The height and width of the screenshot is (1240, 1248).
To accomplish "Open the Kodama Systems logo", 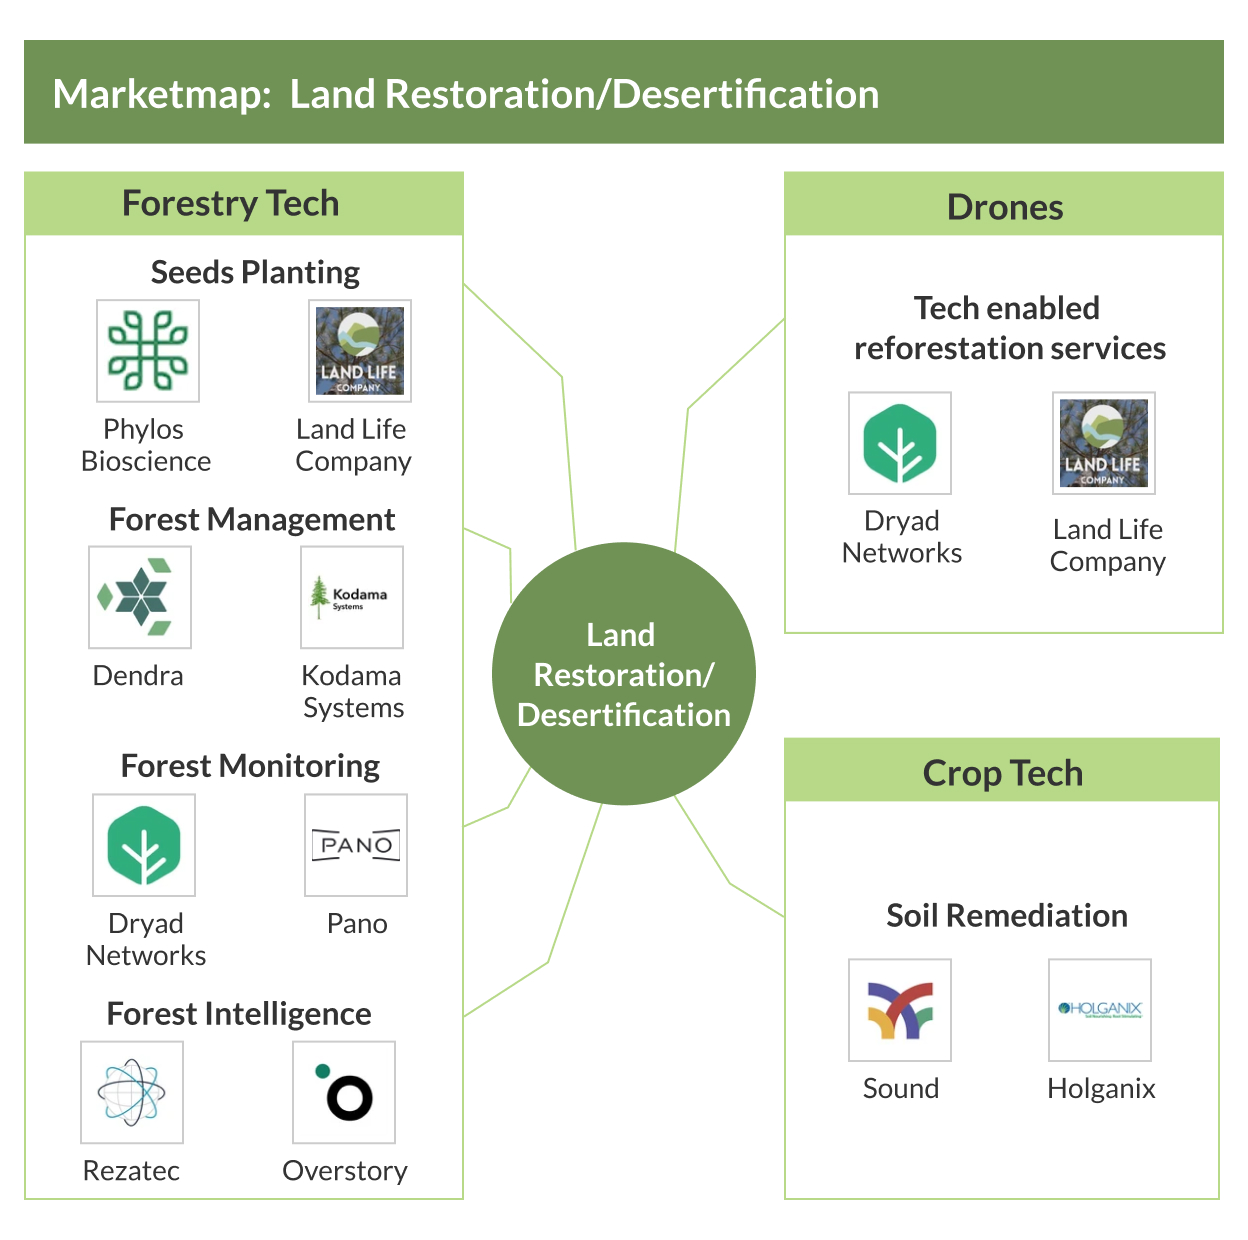I will 352,597.
